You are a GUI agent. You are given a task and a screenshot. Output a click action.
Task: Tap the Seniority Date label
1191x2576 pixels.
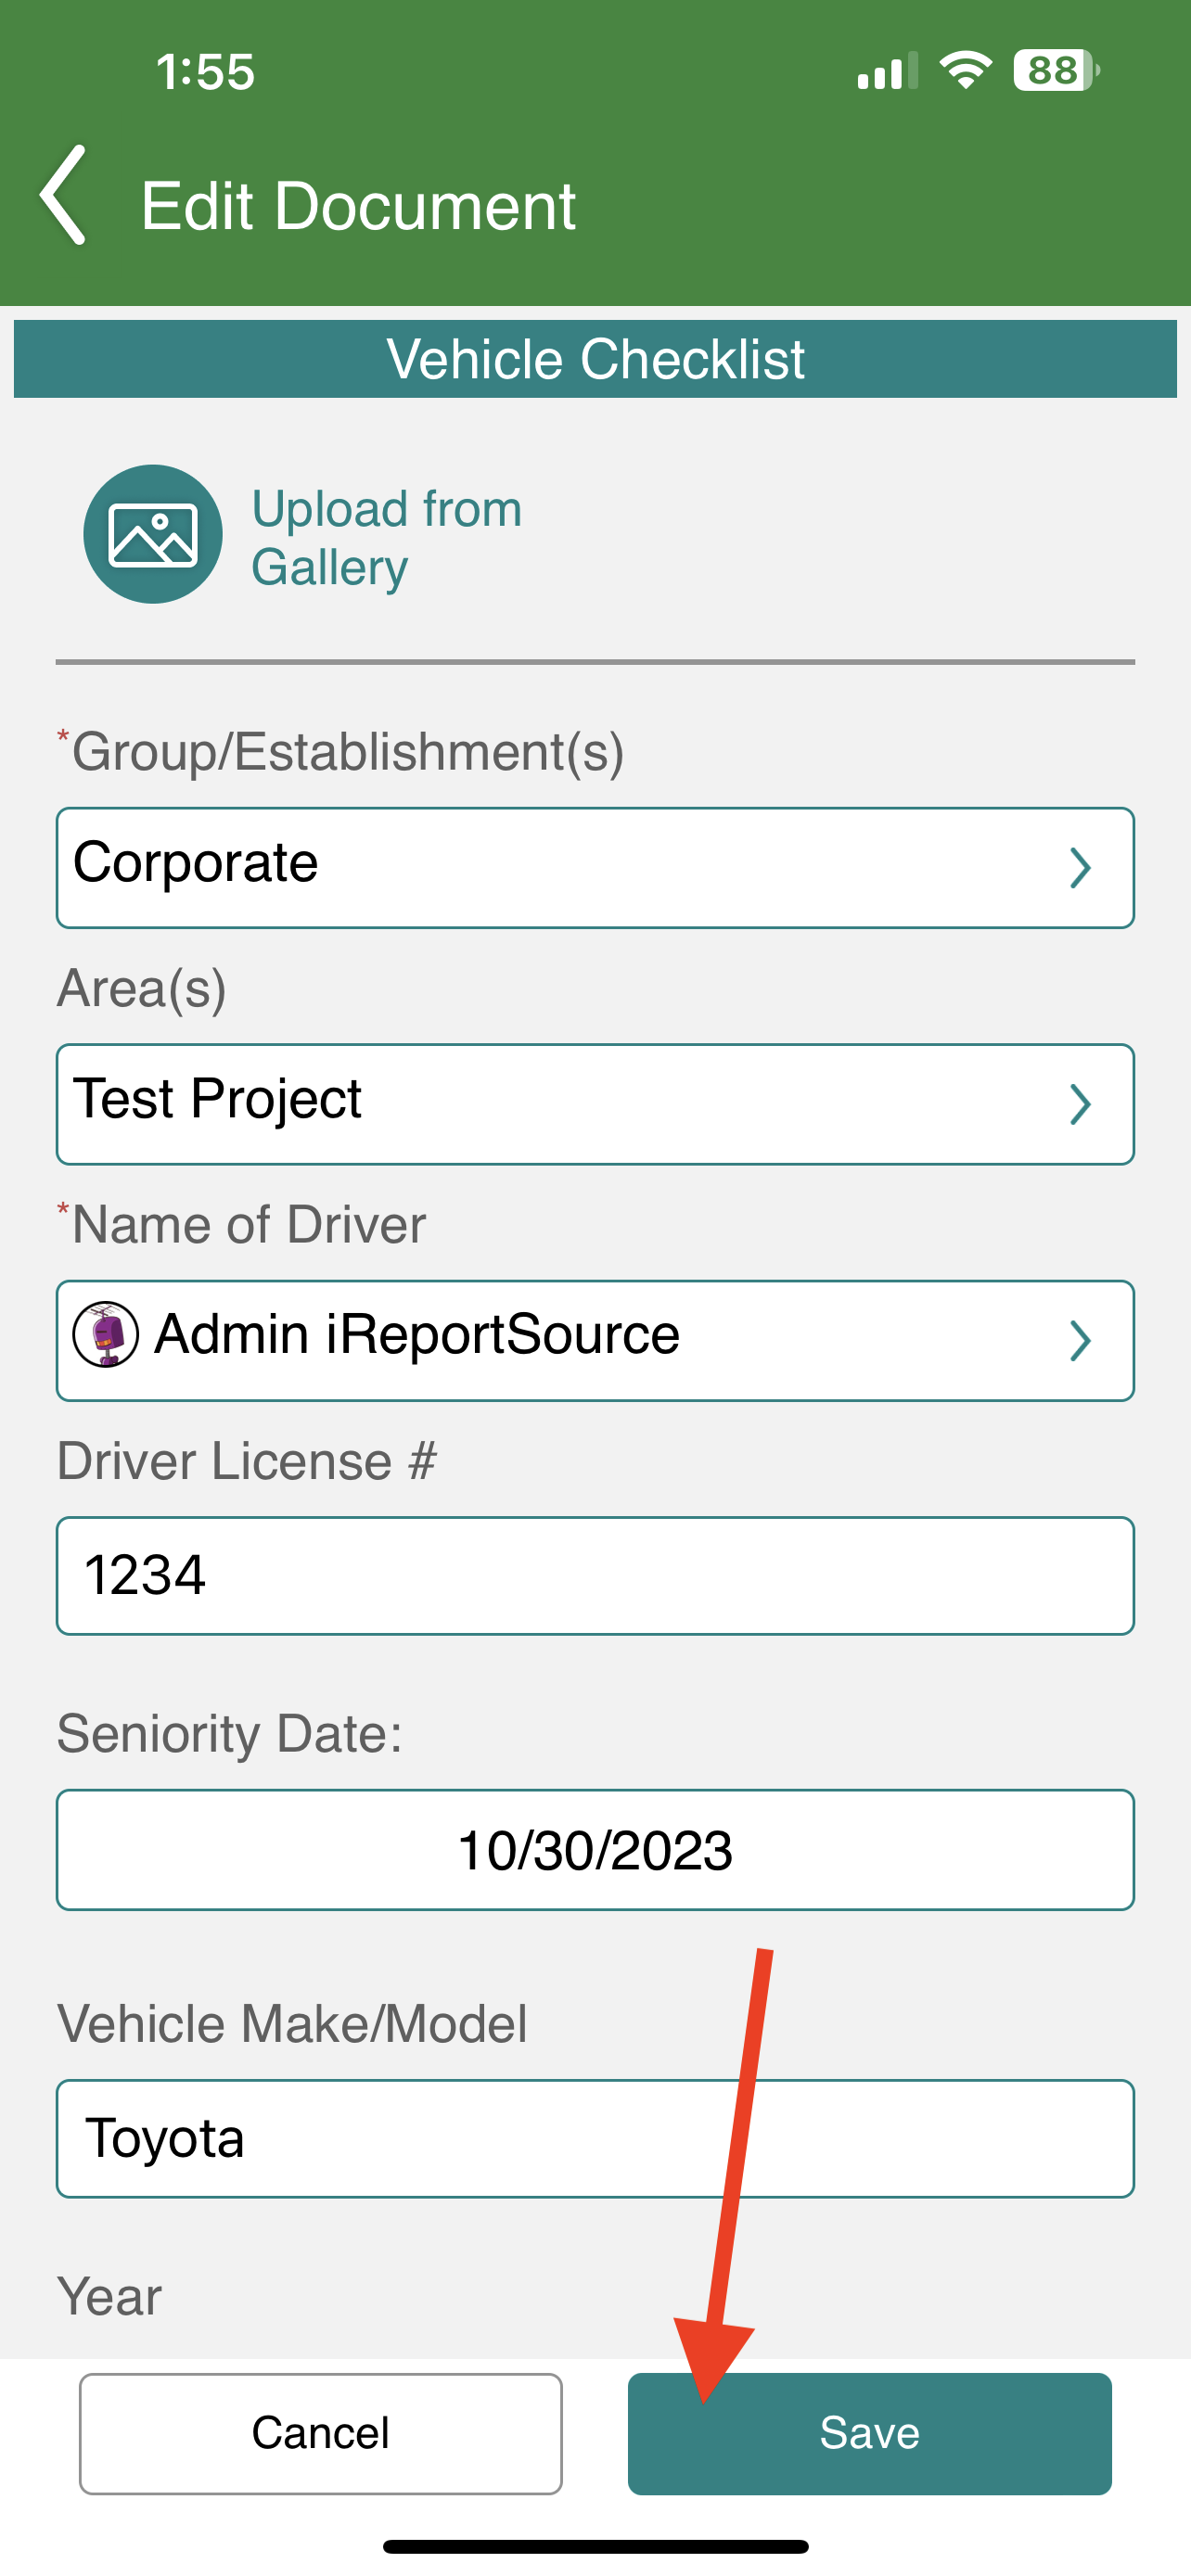[229, 1733]
